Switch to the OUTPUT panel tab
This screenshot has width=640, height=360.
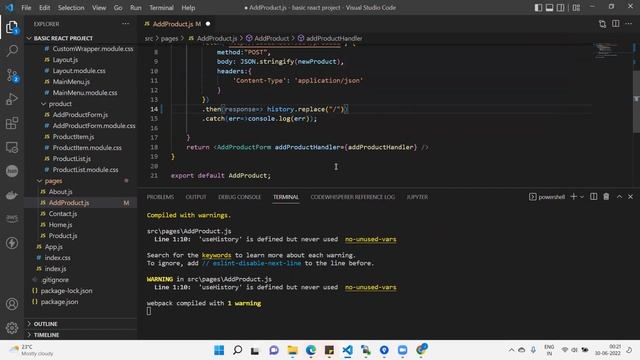point(196,197)
